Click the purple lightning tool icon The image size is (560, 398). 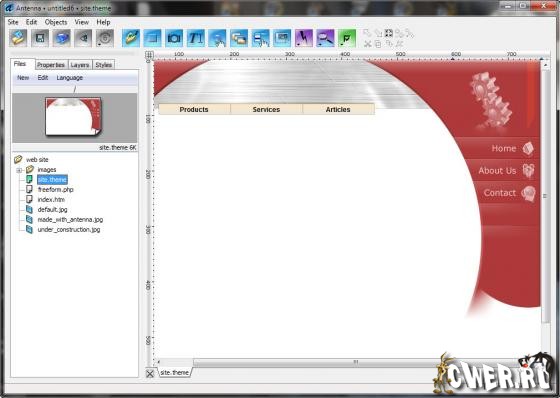coord(304,38)
